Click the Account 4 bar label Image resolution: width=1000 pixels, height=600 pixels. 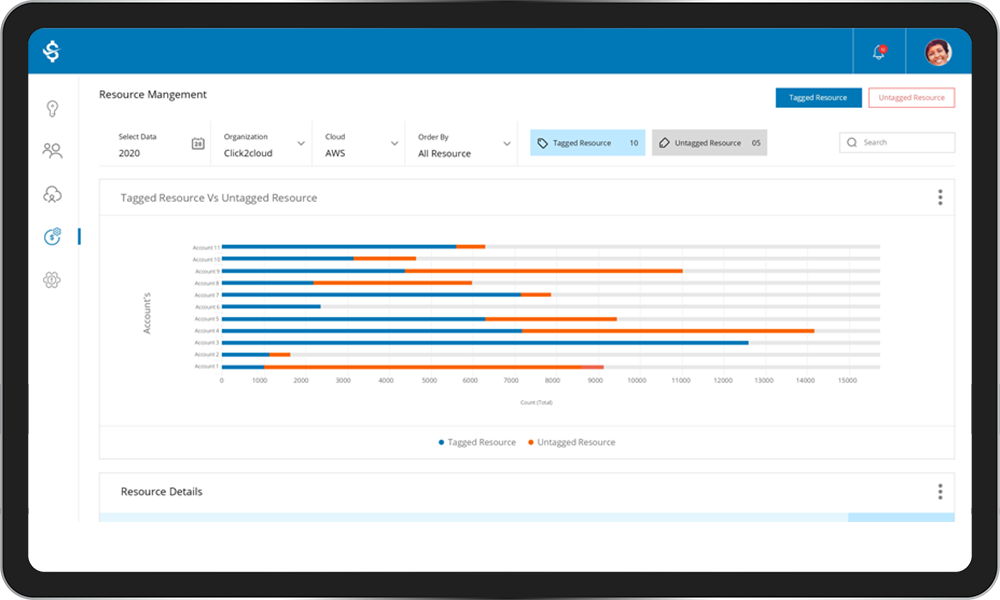coord(207,331)
